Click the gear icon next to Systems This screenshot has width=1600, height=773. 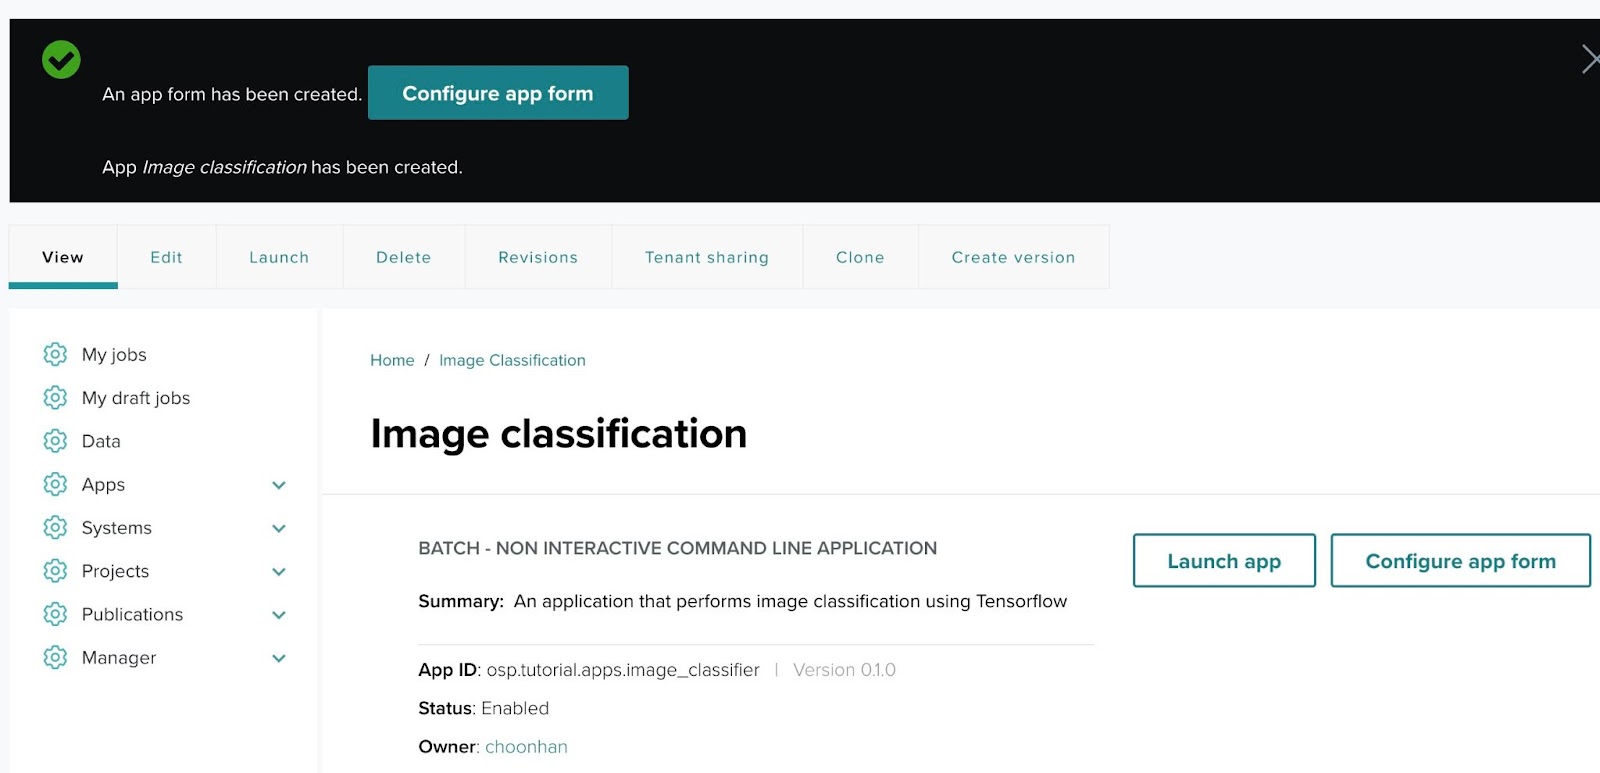[x=55, y=528]
